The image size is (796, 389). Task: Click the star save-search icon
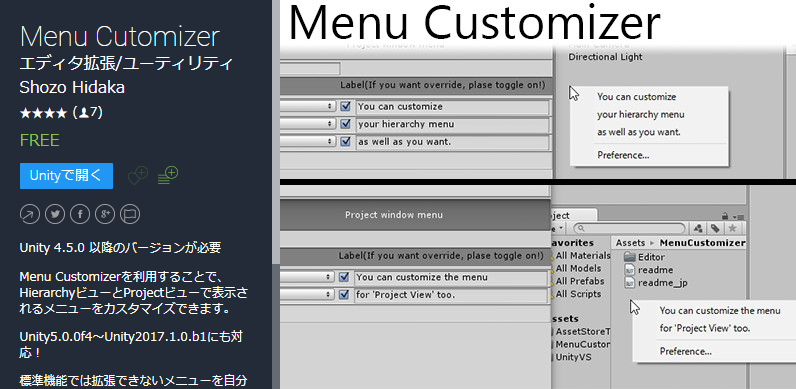point(732,228)
